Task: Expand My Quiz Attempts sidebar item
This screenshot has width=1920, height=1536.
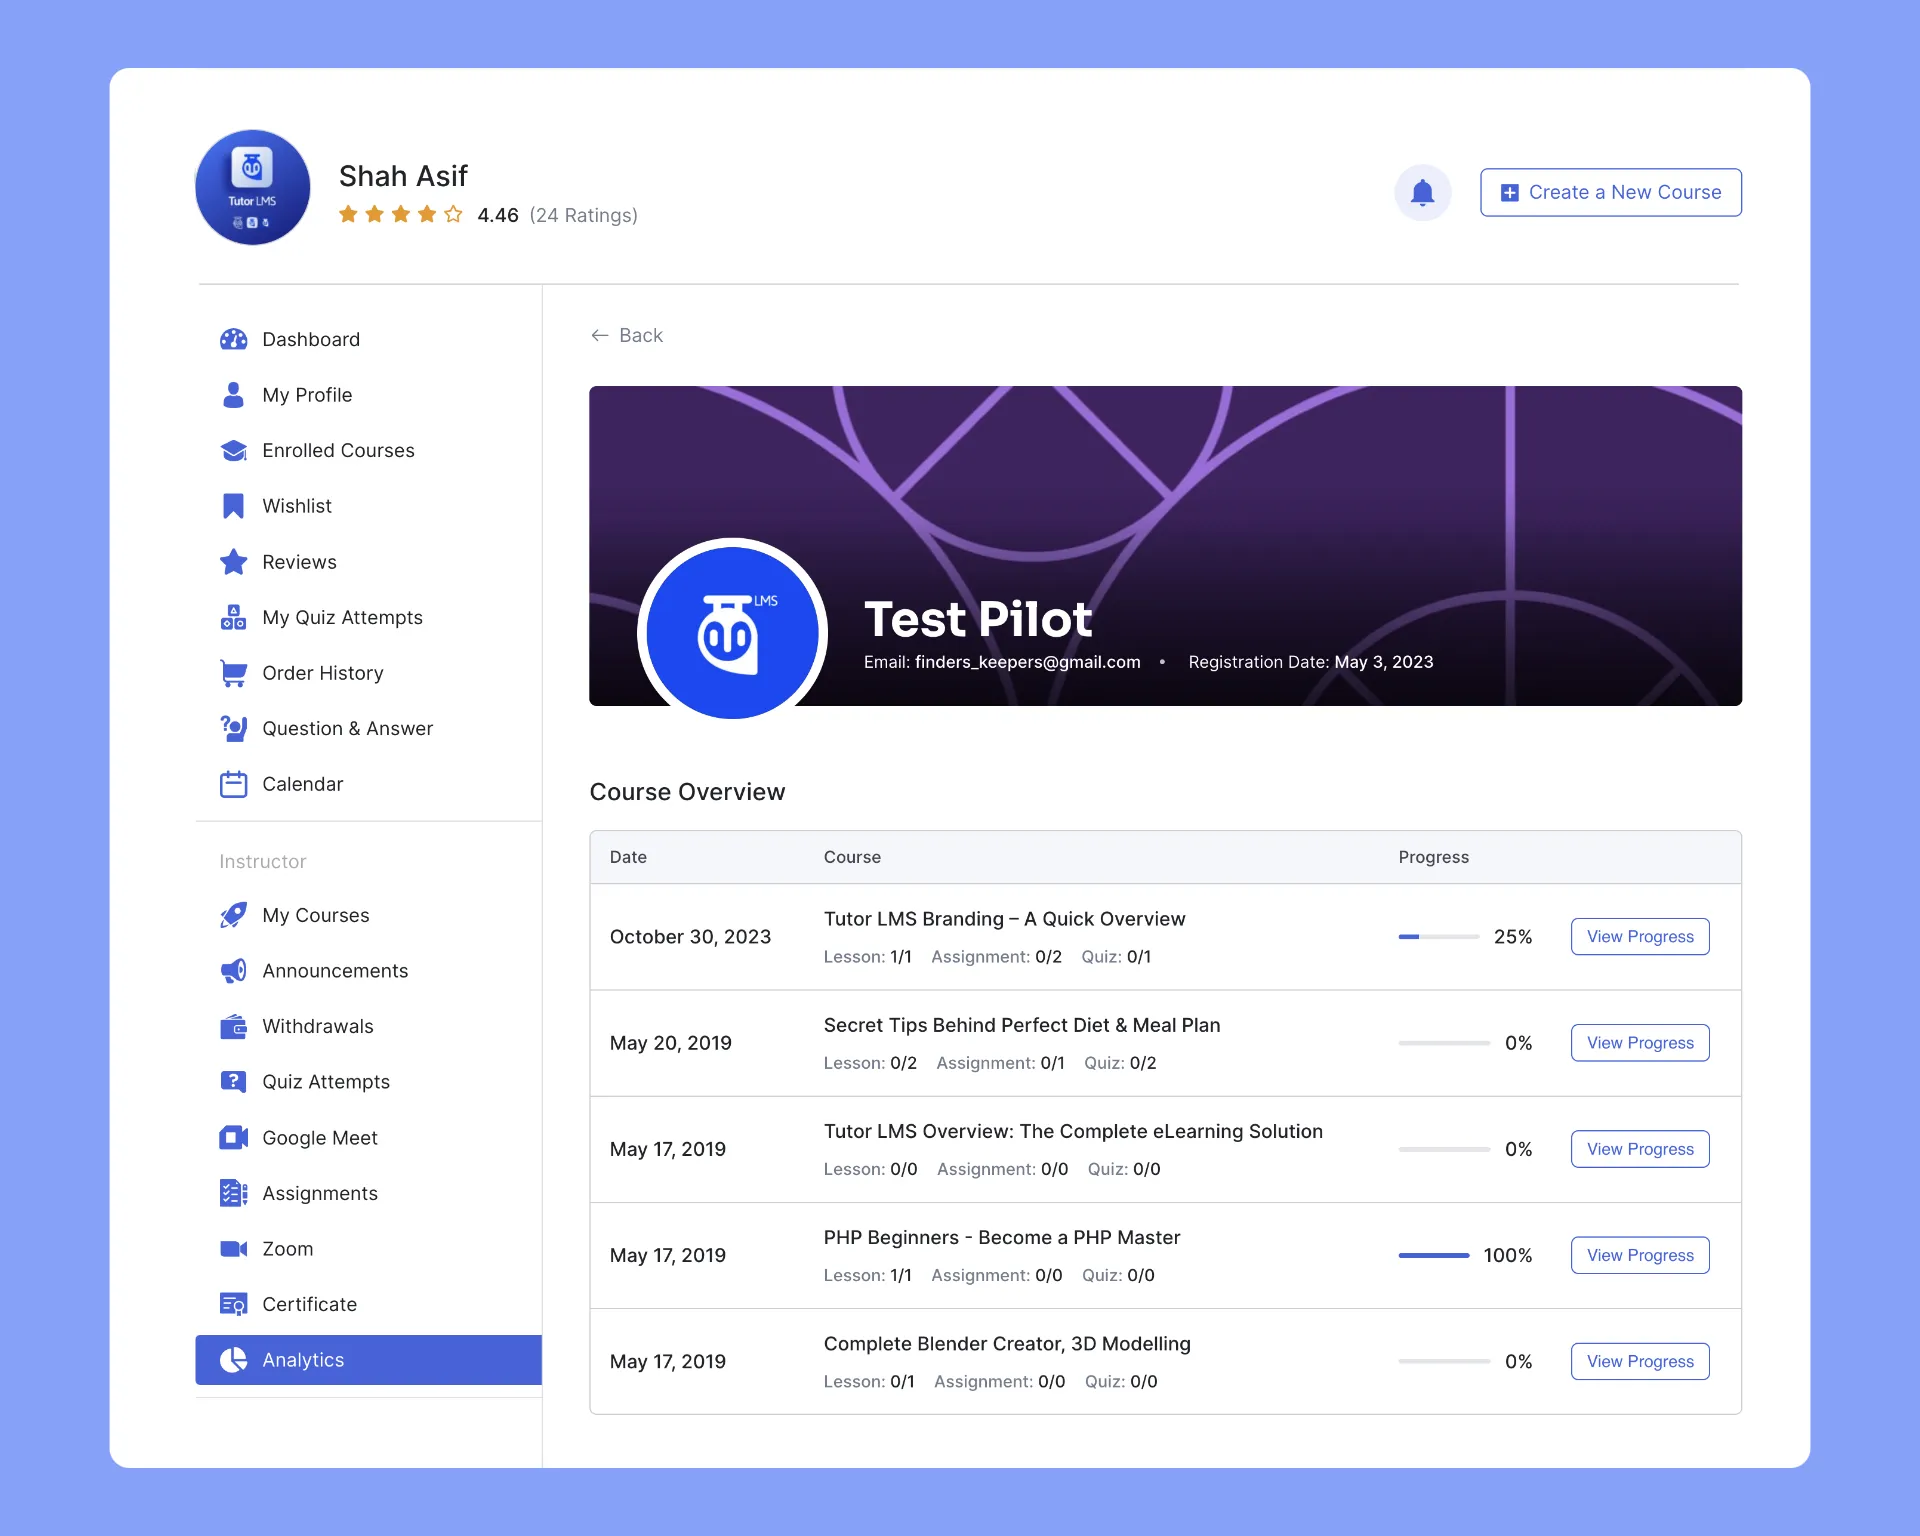Action: [x=342, y=618]
